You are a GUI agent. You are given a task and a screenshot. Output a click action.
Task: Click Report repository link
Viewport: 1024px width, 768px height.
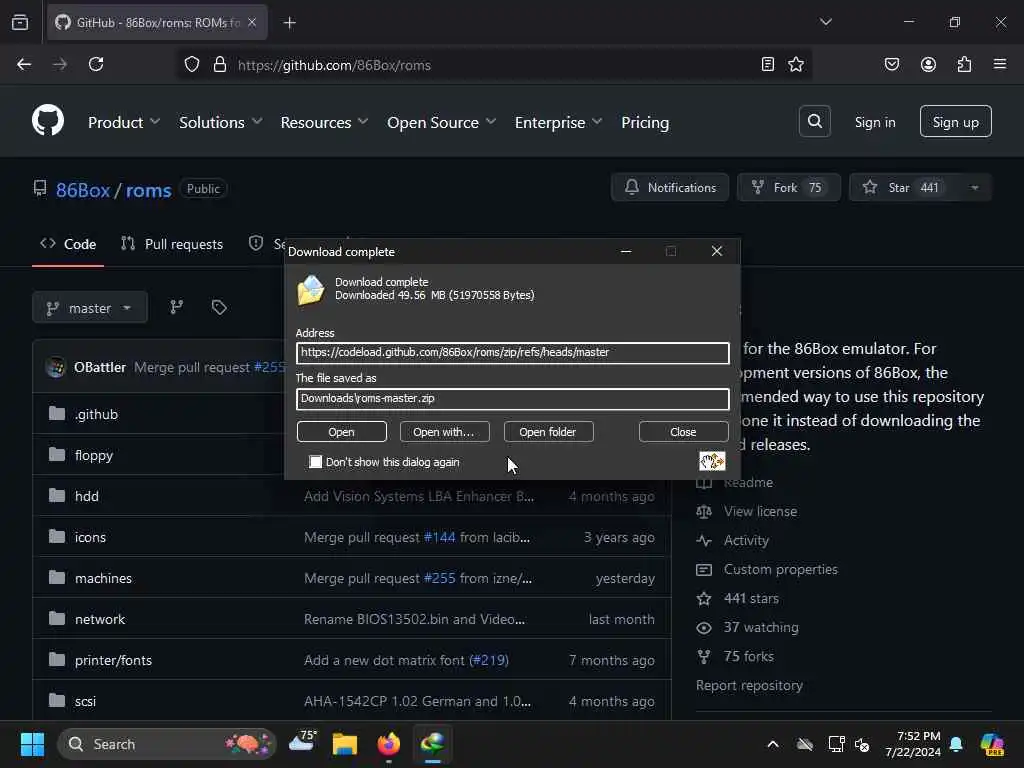click(749, 685)
